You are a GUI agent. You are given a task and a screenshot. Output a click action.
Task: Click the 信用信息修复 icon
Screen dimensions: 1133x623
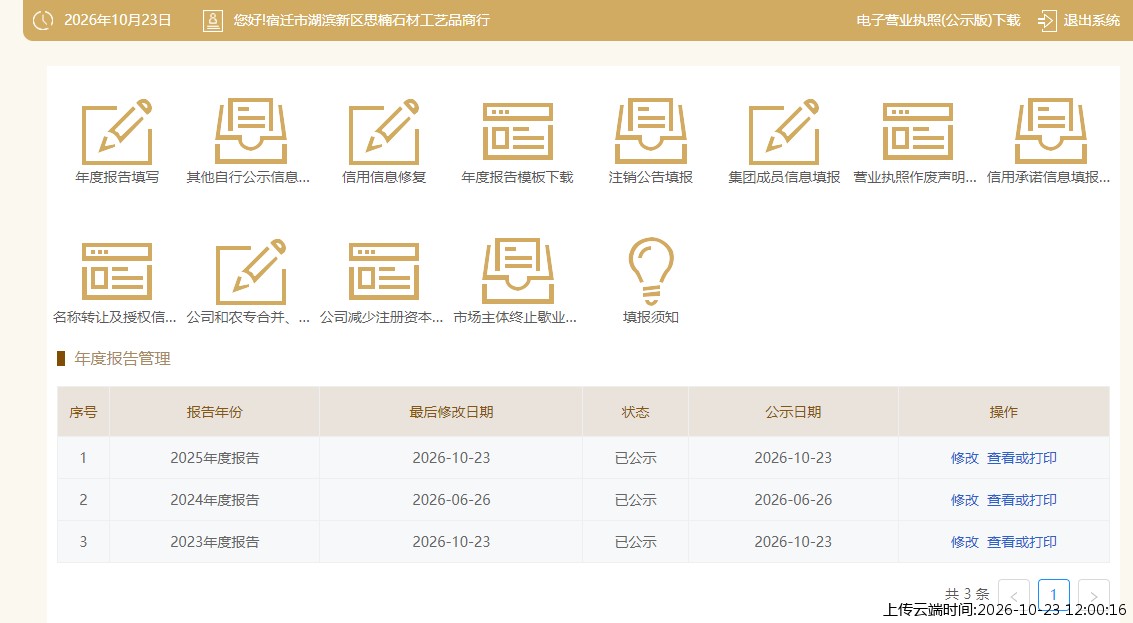tap(384, 132)
